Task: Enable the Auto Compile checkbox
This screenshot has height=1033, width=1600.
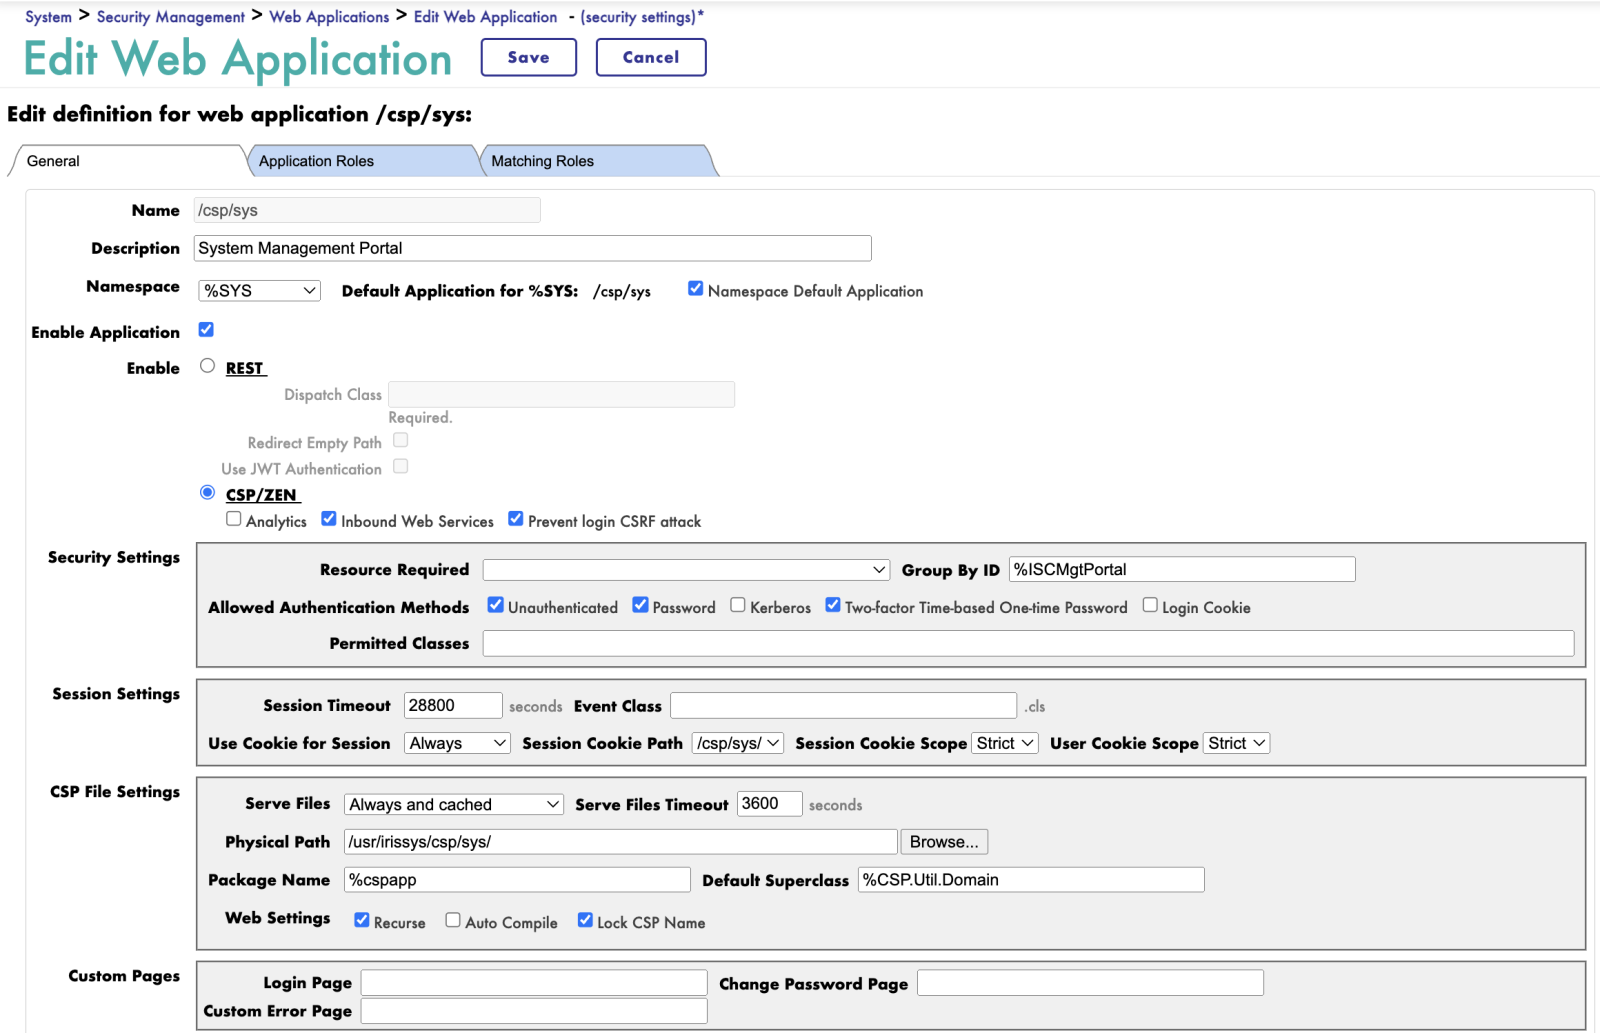Action: pyautogui.click(x=453, y=920)
